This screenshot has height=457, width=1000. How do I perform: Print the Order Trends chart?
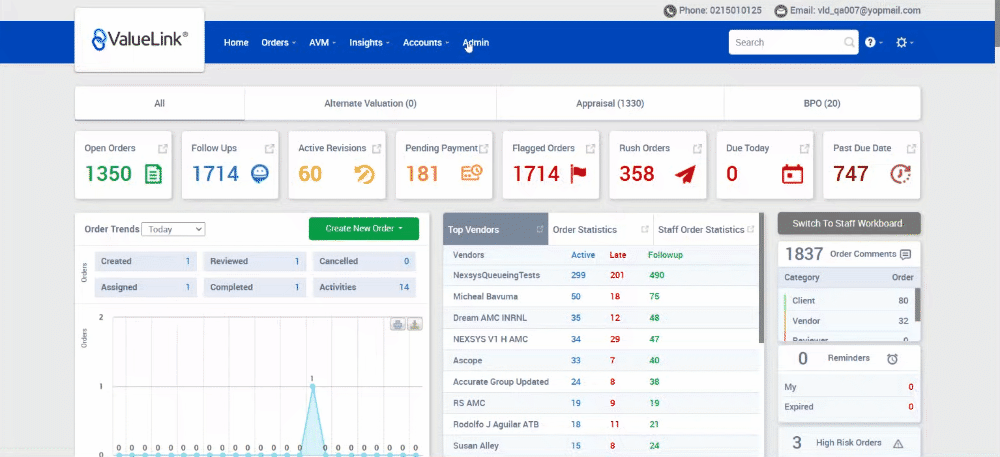click(398, 324)
